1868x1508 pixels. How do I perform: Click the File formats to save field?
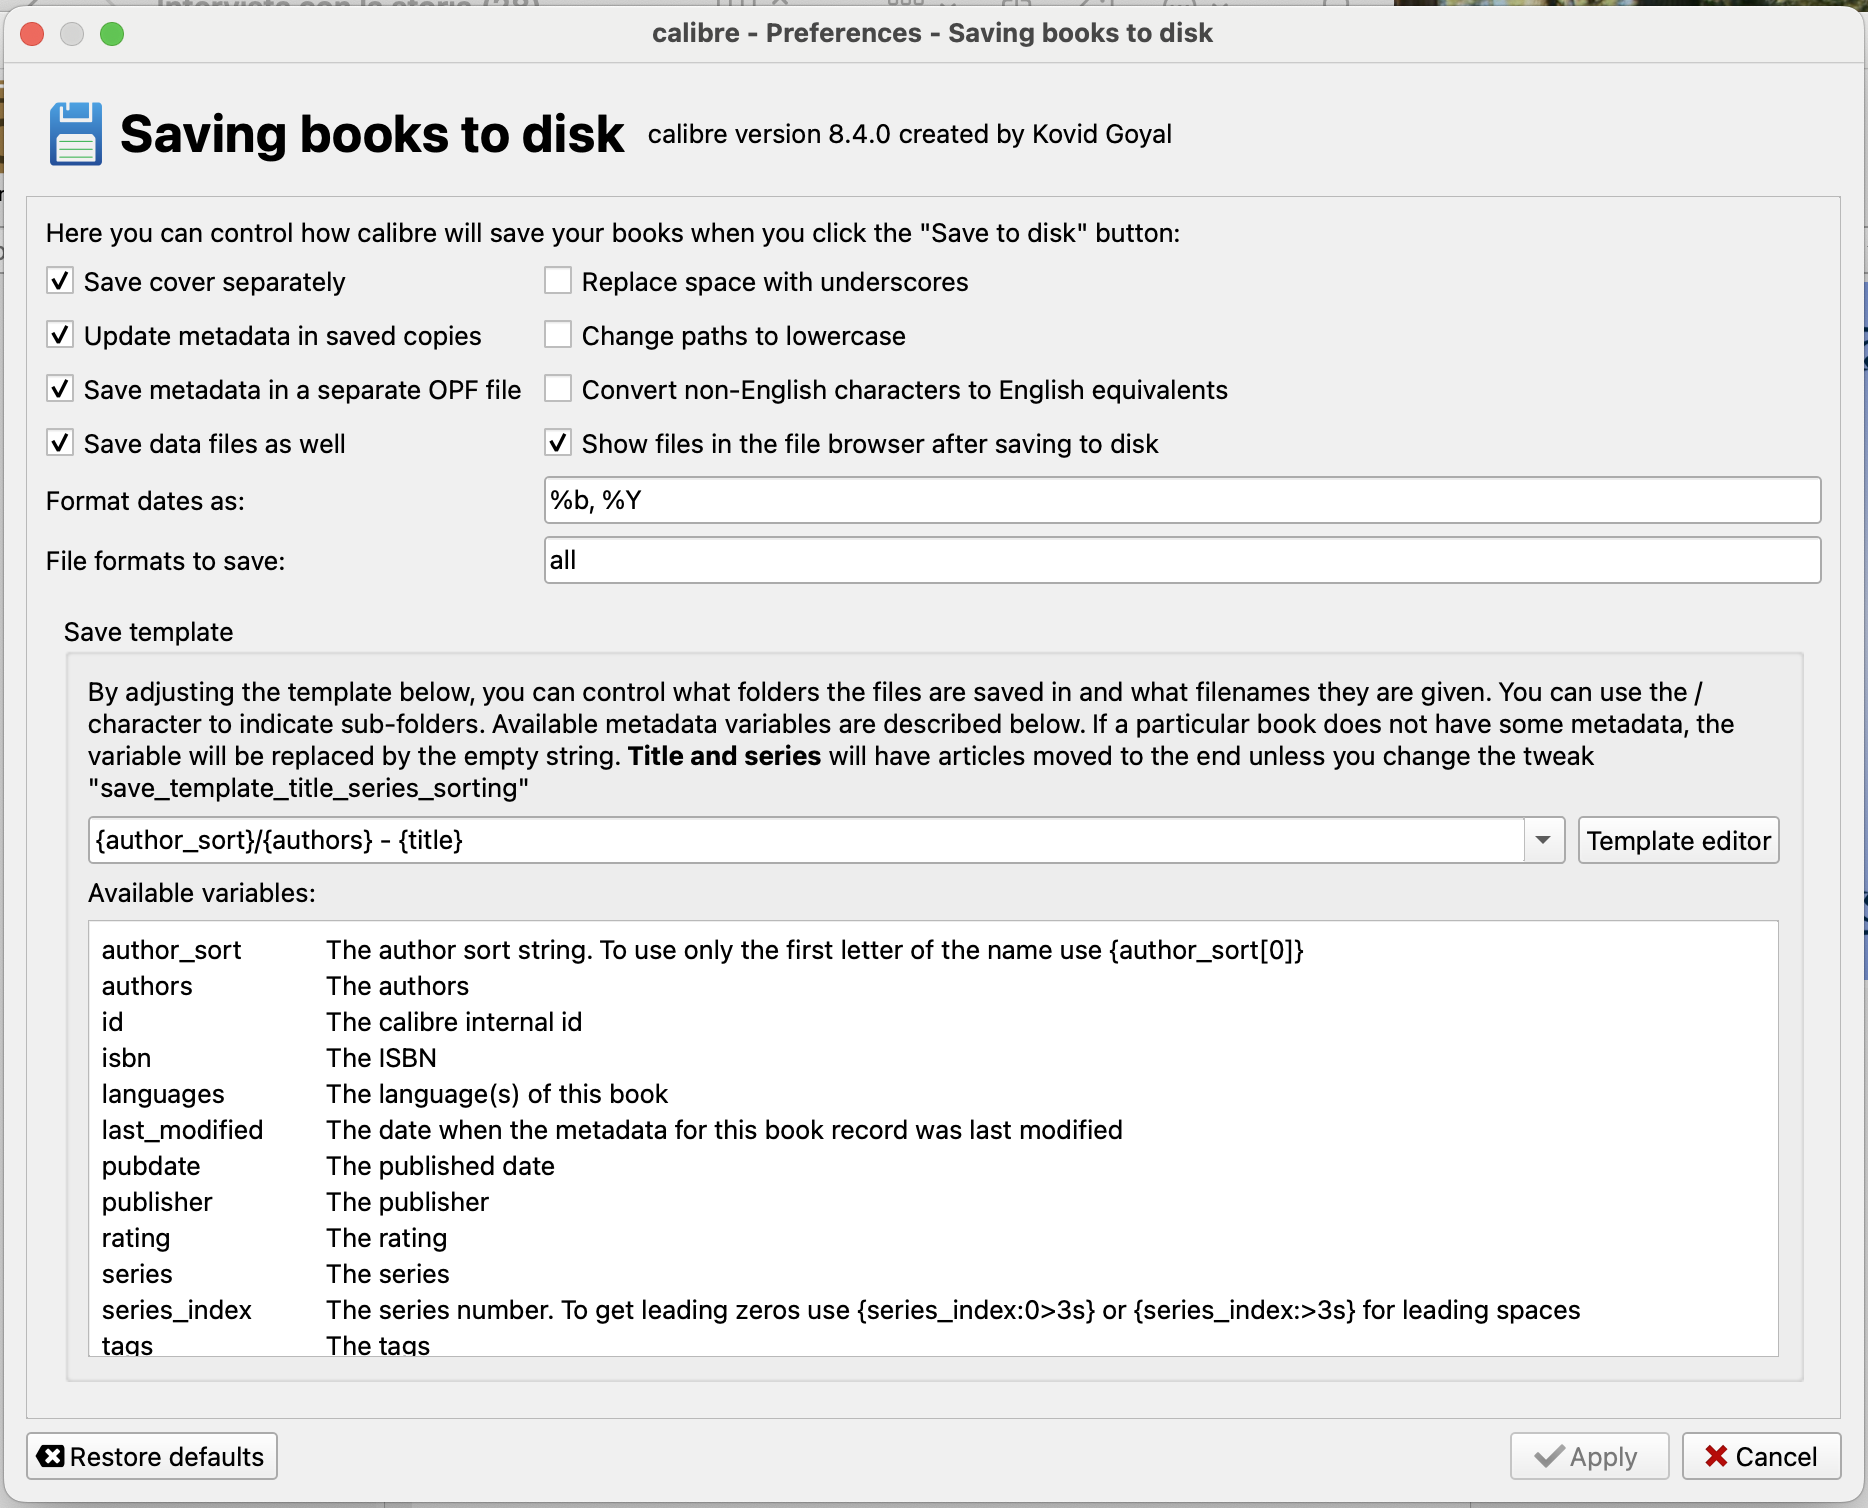click(x=1182, y=560)
